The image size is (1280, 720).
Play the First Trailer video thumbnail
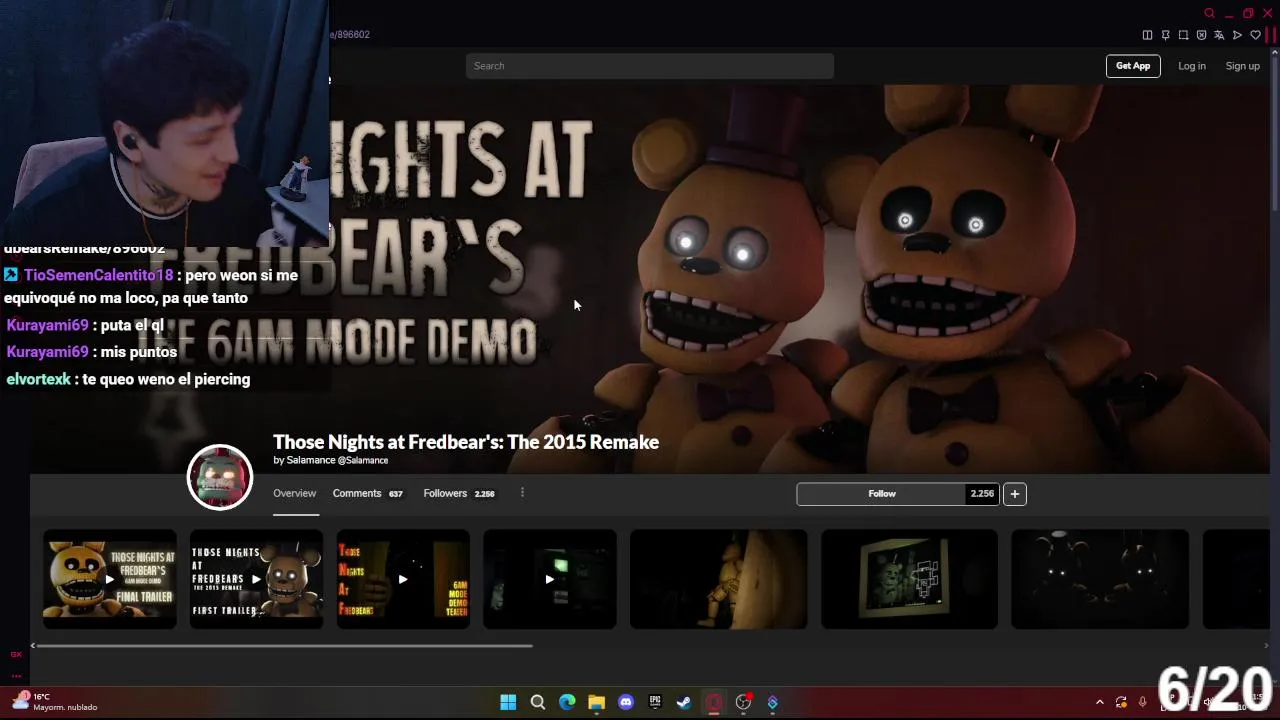coord(256,579)
